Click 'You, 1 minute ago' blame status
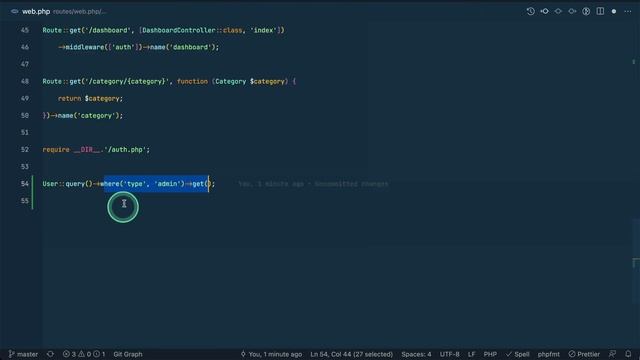Viewport: 640px width, 360px height. point(271,354)
